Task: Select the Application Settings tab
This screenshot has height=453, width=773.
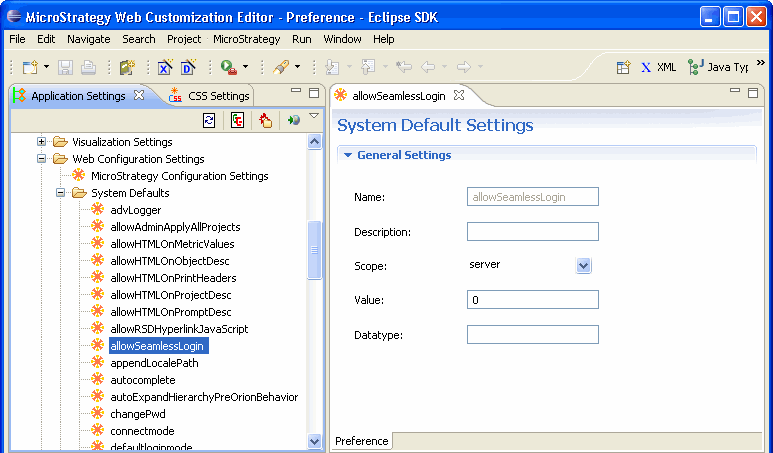Action: (78, 96)
